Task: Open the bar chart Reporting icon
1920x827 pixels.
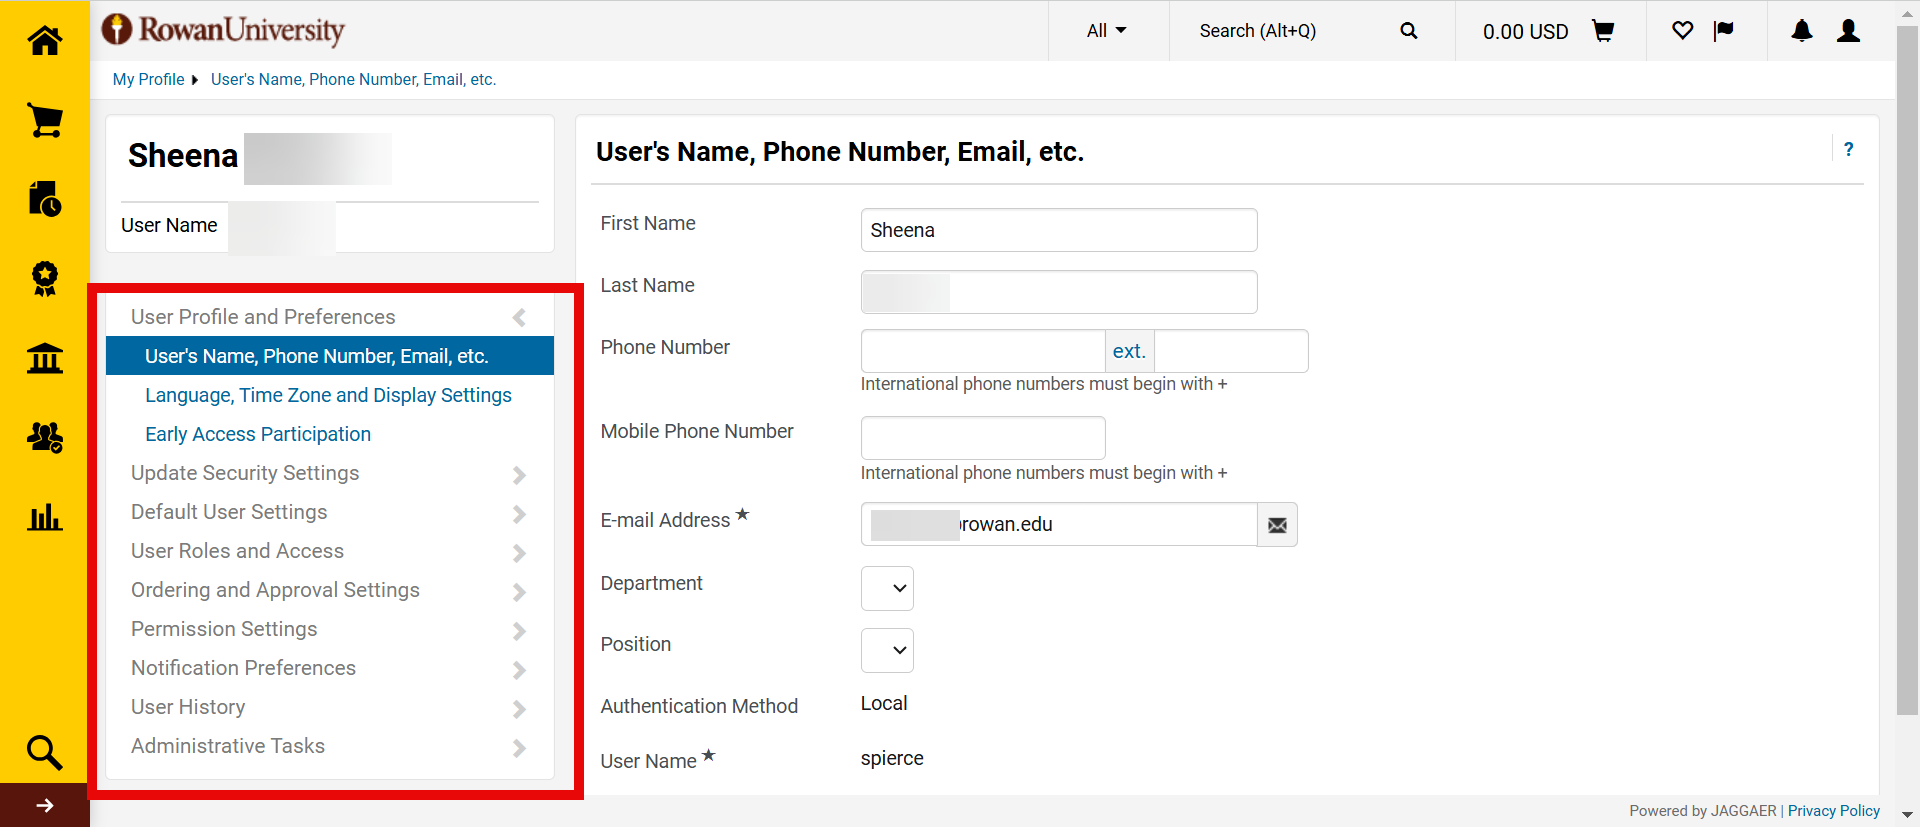Action: [44, 517]
